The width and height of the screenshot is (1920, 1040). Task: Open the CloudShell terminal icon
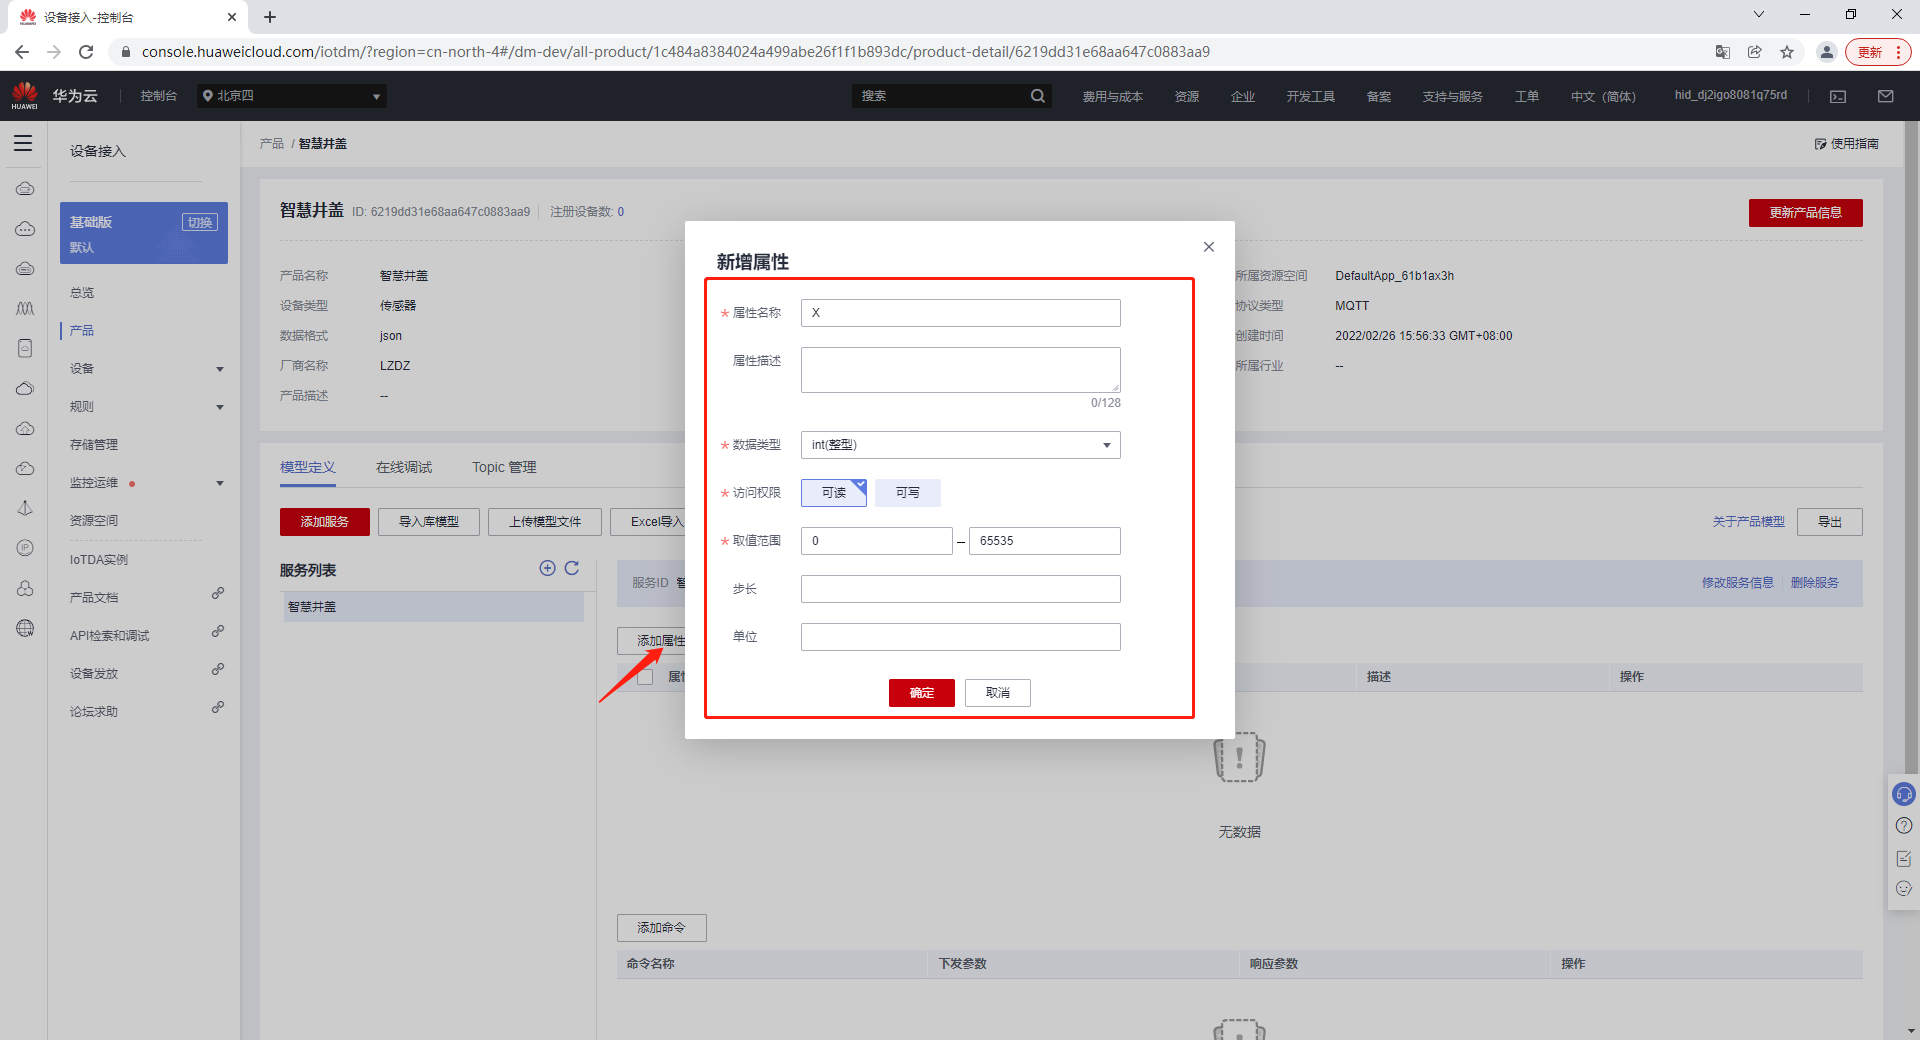click(1838, 96)
